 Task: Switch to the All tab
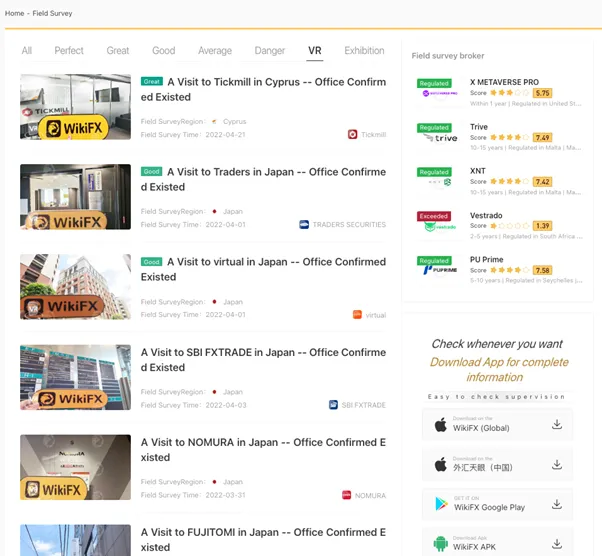26,51
